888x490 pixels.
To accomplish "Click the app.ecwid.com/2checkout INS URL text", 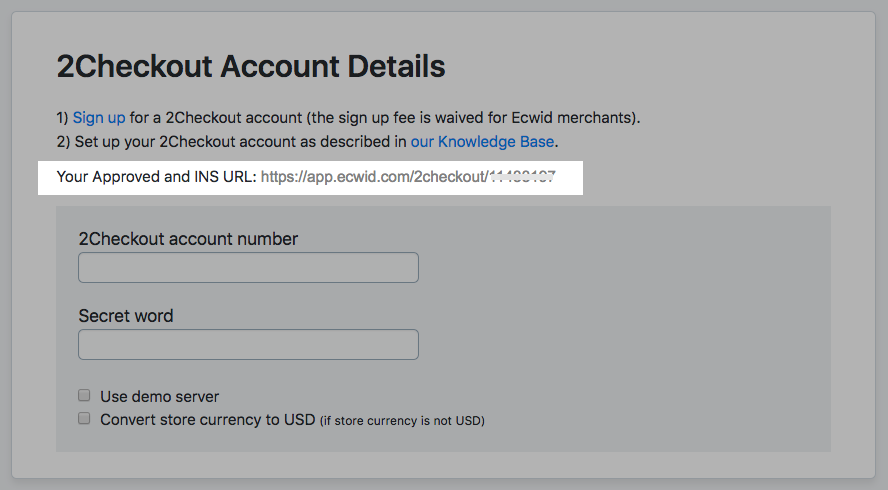I will pyautogui.click(x=373, y=178).
